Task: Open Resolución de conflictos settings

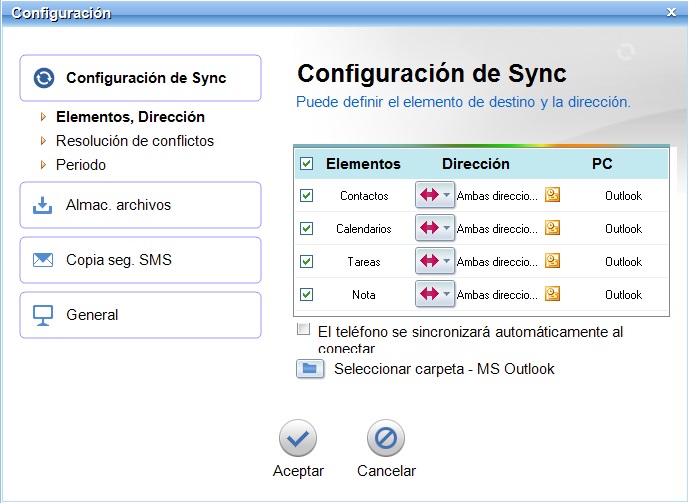Action: (x=134, y=141)
